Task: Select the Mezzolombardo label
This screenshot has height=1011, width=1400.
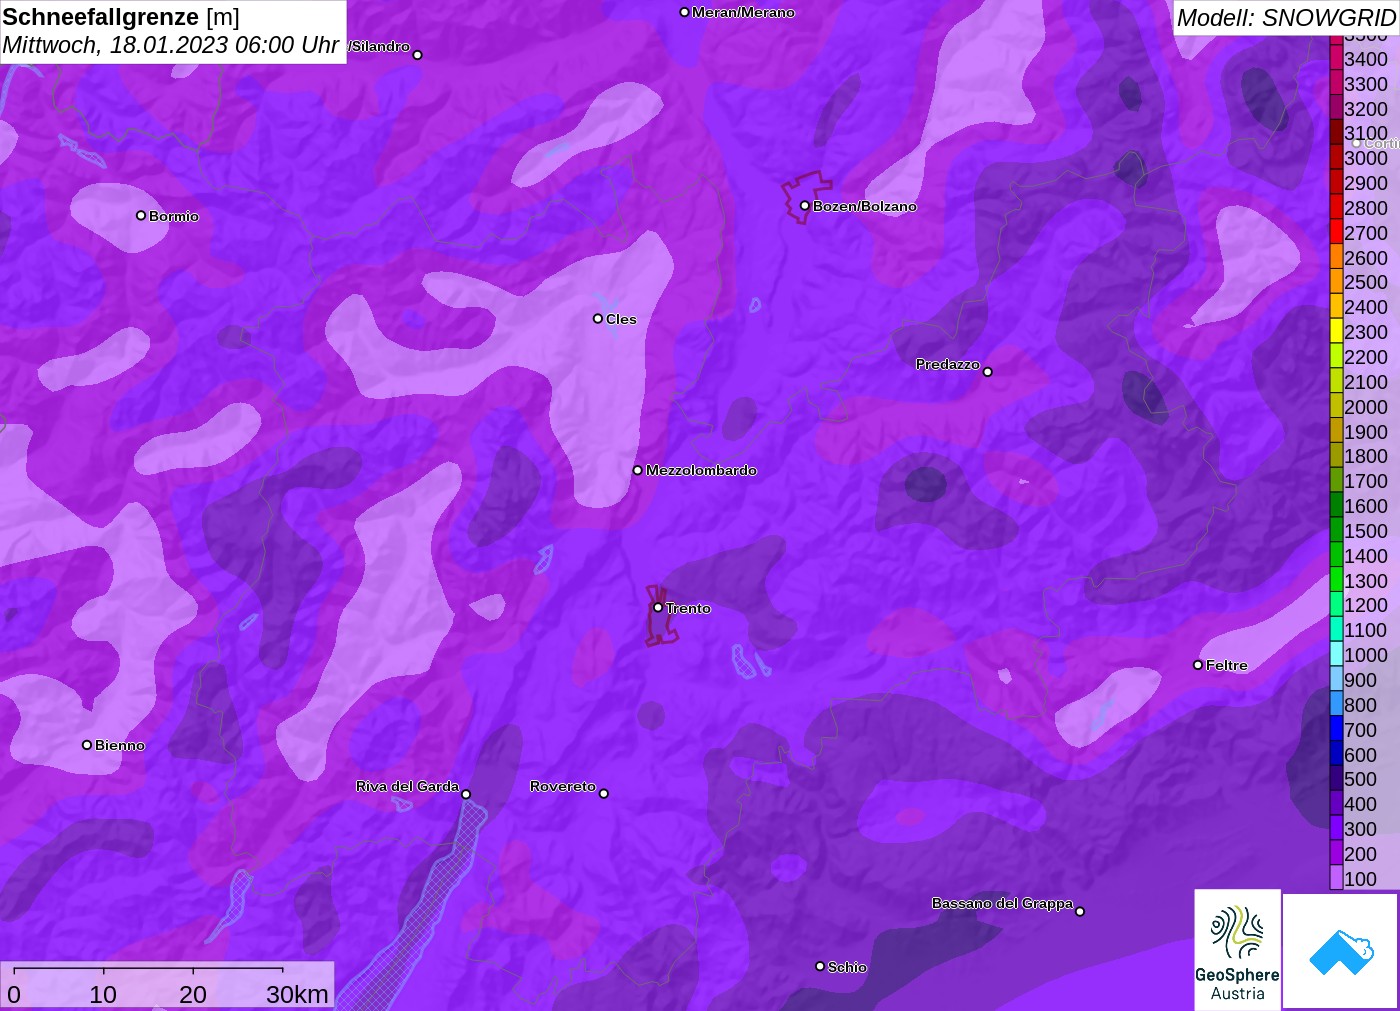Action: click(x=701, y=470)
